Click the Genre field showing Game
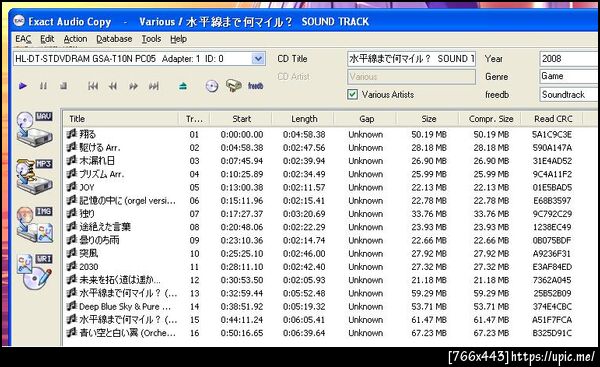 pos(569,77)
